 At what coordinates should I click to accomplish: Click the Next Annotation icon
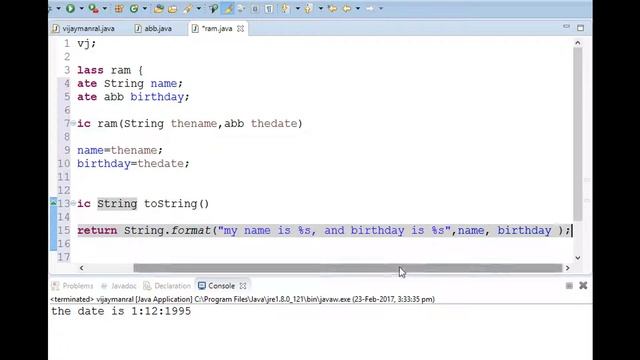(x=285, y=8)
